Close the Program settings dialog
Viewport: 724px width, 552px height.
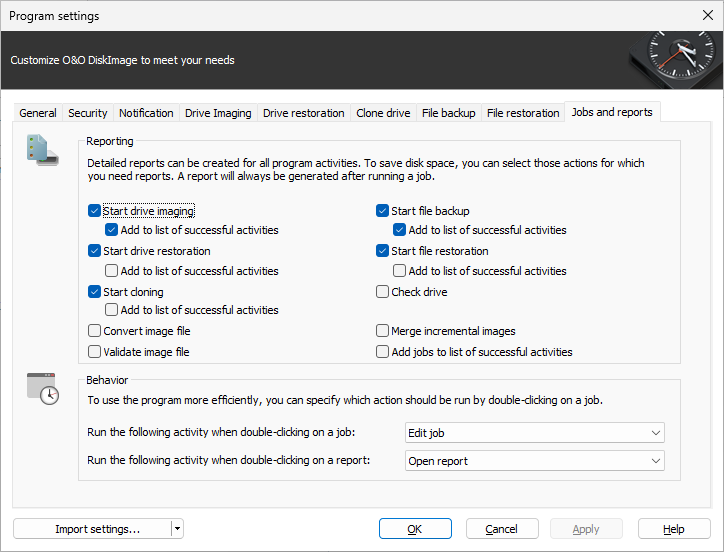[x=707, y=15]
